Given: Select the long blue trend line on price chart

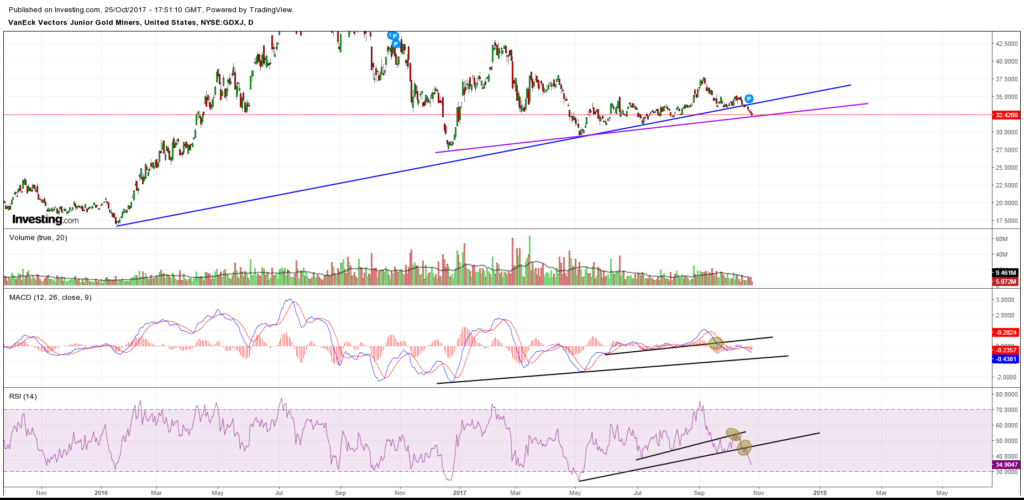Looking at the screenshot, I should coord(483,155).
